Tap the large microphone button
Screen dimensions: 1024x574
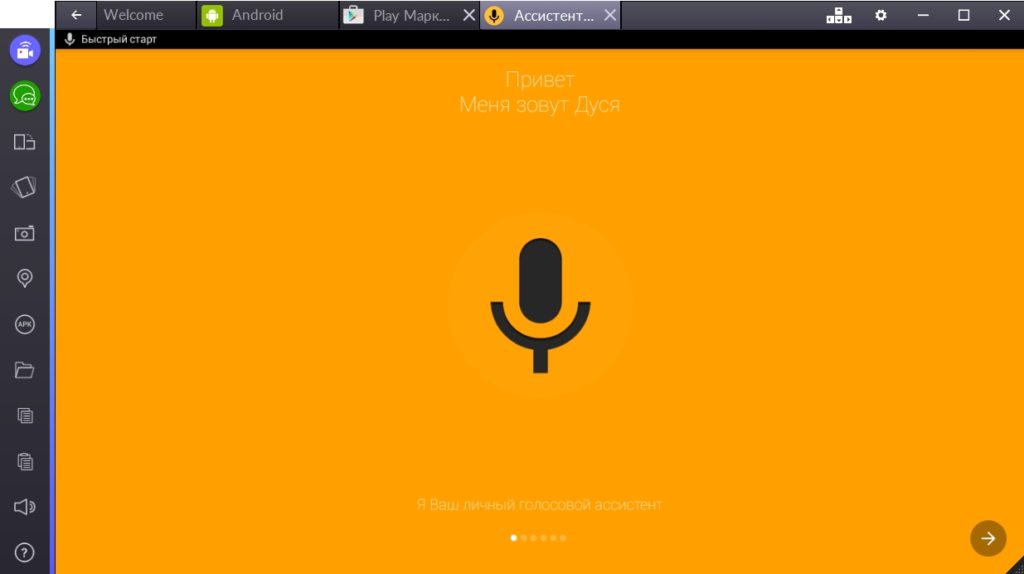(x=540, y=305)
